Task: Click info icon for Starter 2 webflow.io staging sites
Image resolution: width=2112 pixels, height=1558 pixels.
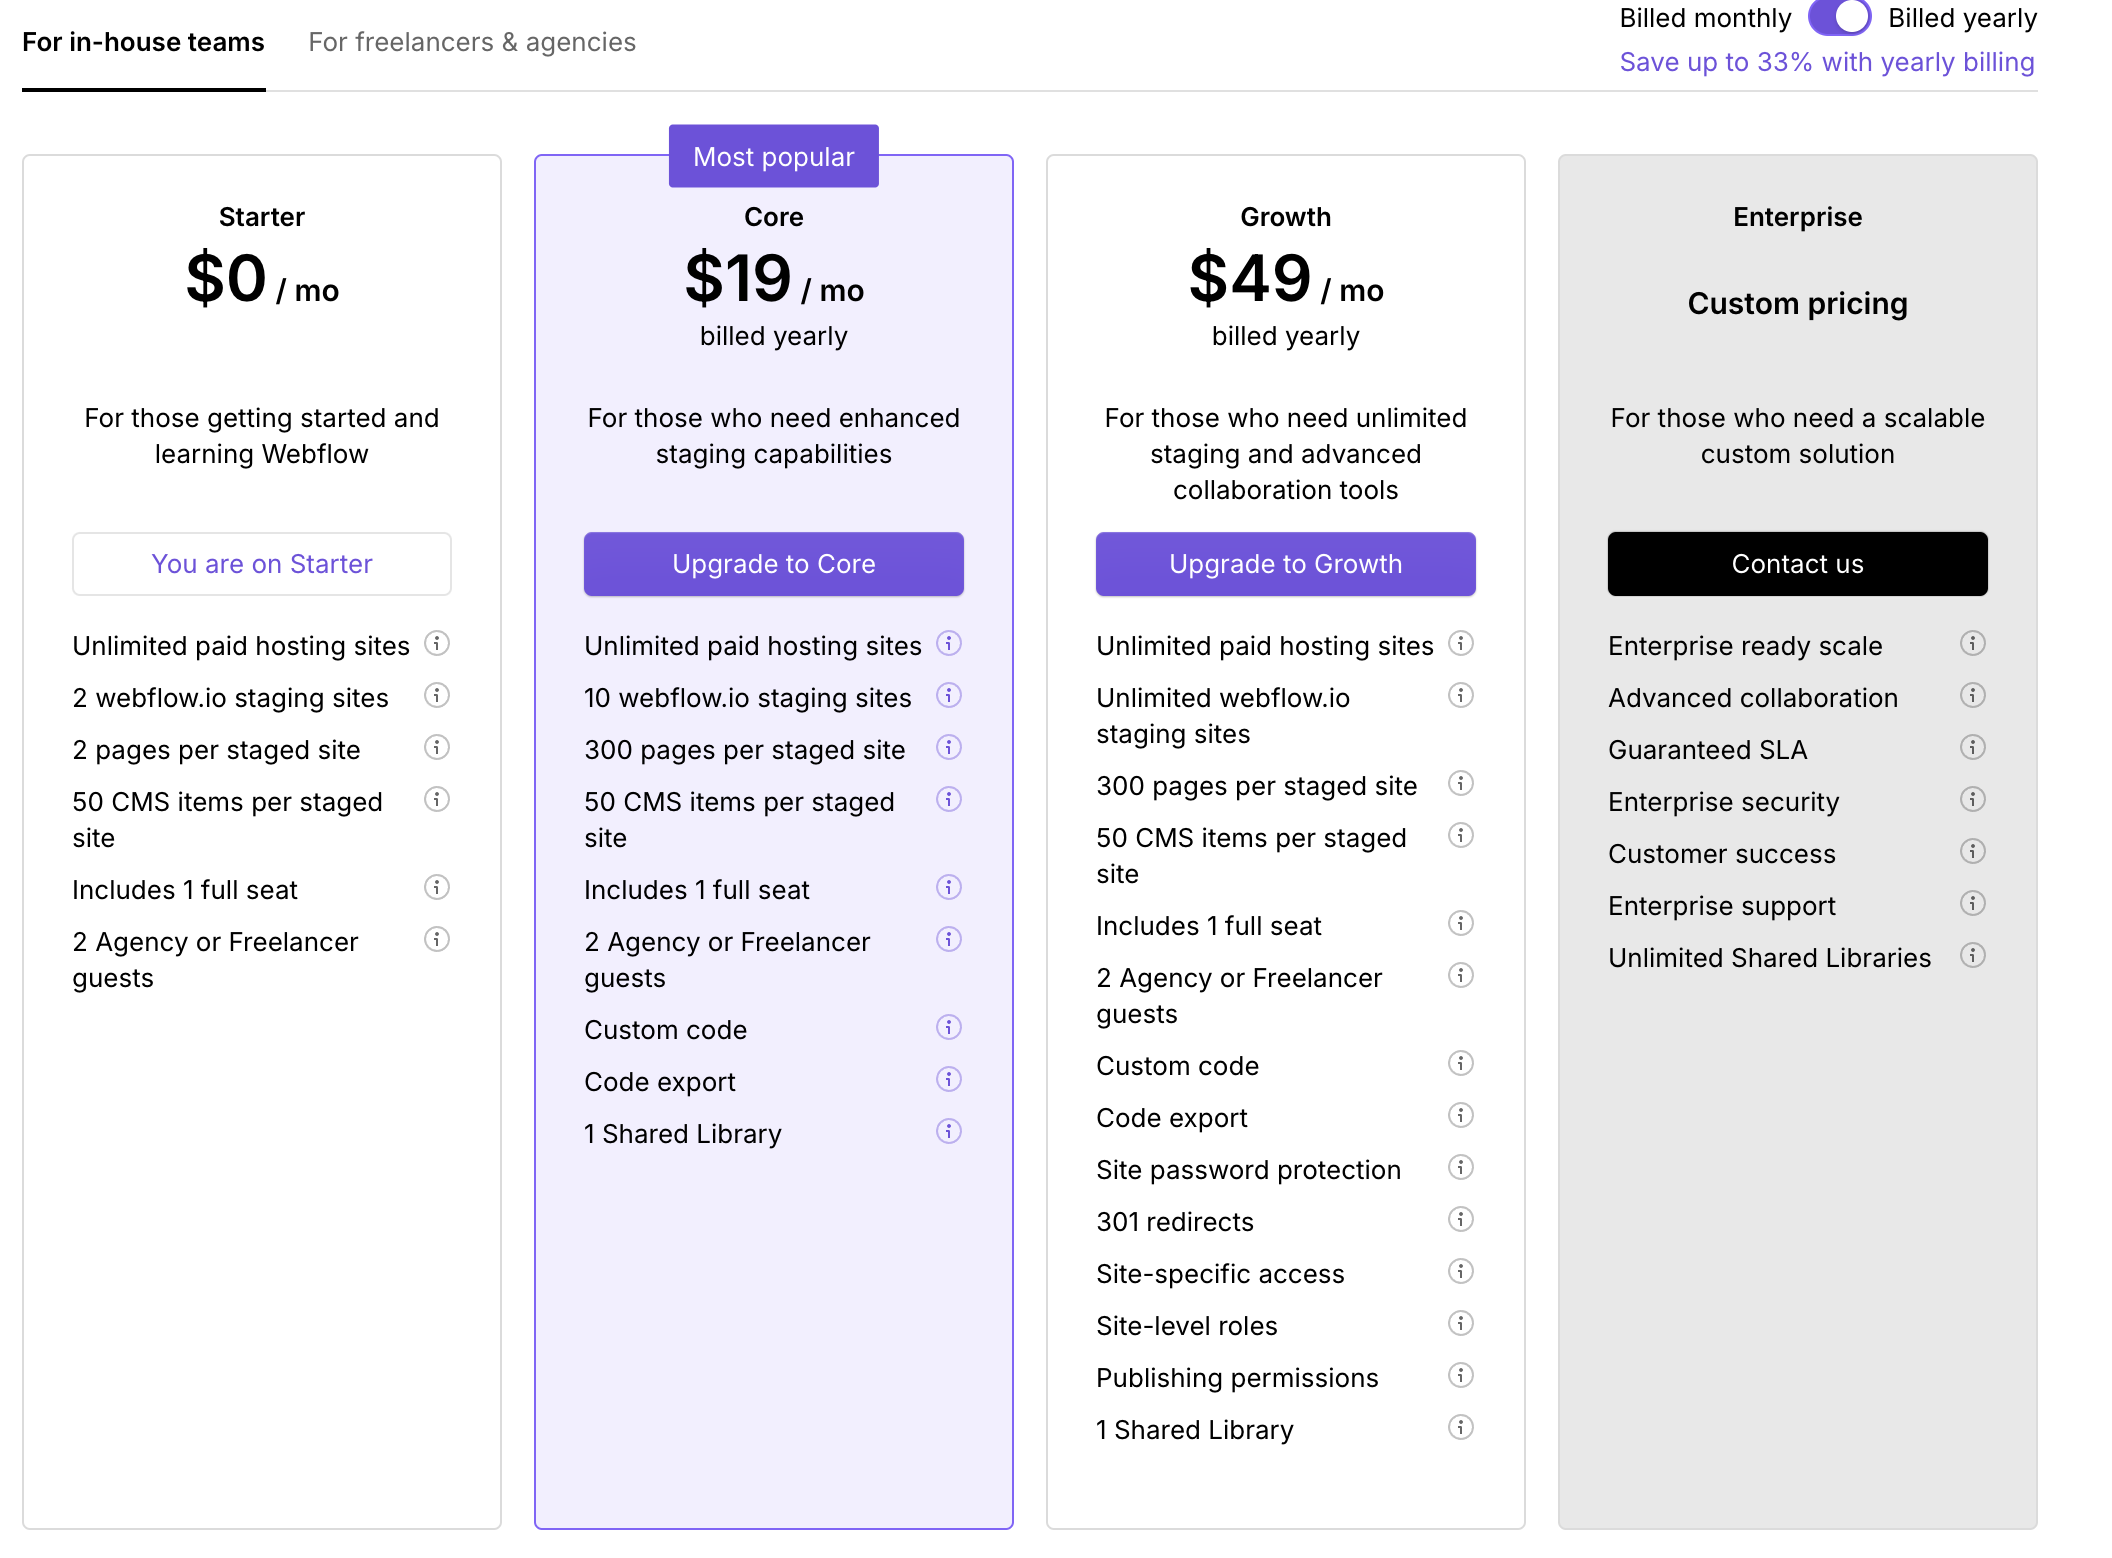Action: [x=437, y=695]
